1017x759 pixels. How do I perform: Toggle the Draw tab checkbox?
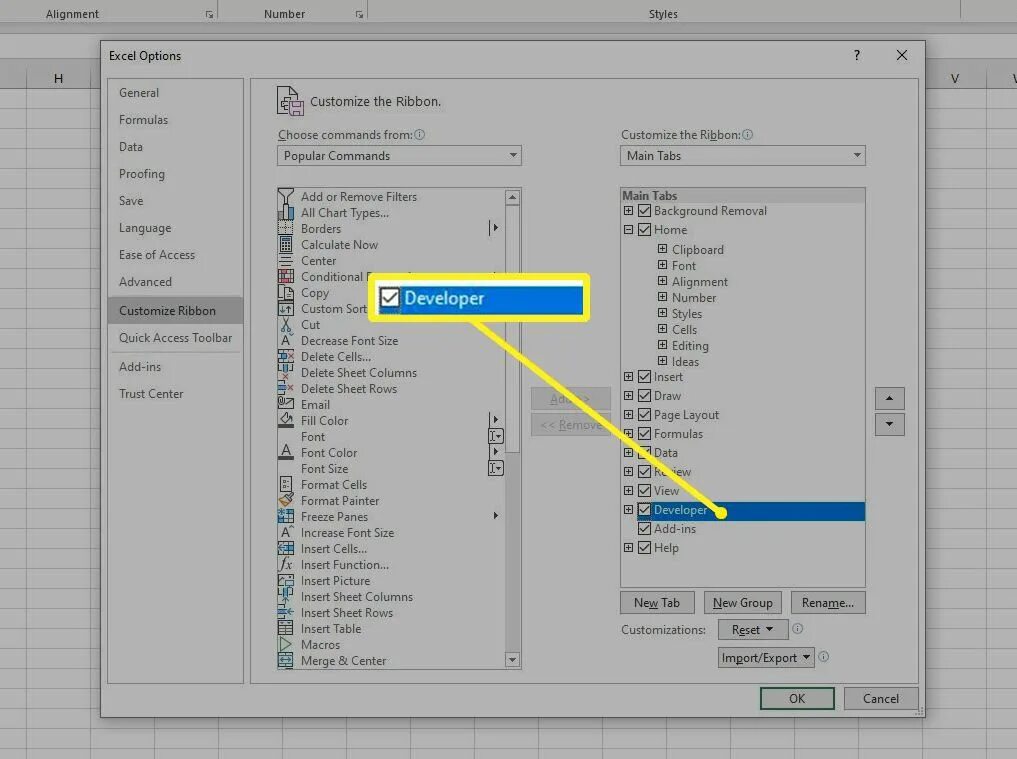[x=644, y=396]
